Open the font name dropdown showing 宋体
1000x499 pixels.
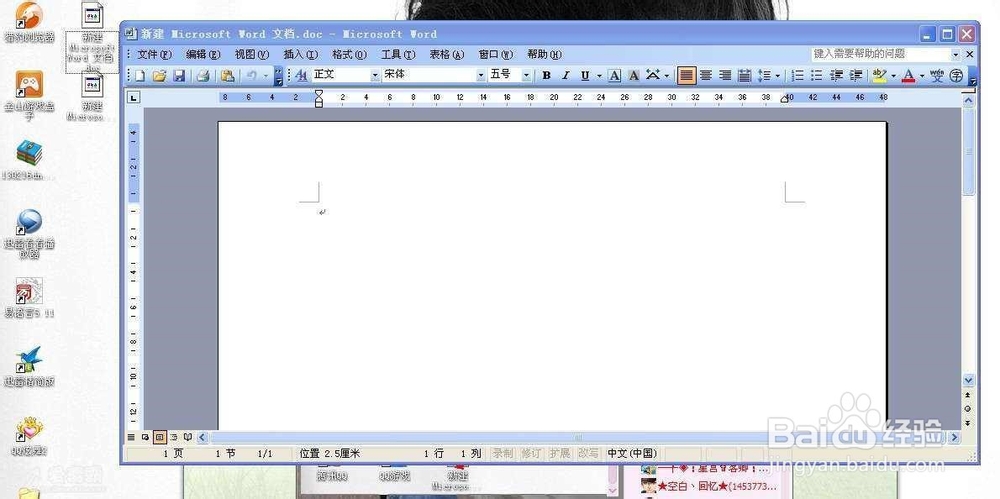(482, 75)
